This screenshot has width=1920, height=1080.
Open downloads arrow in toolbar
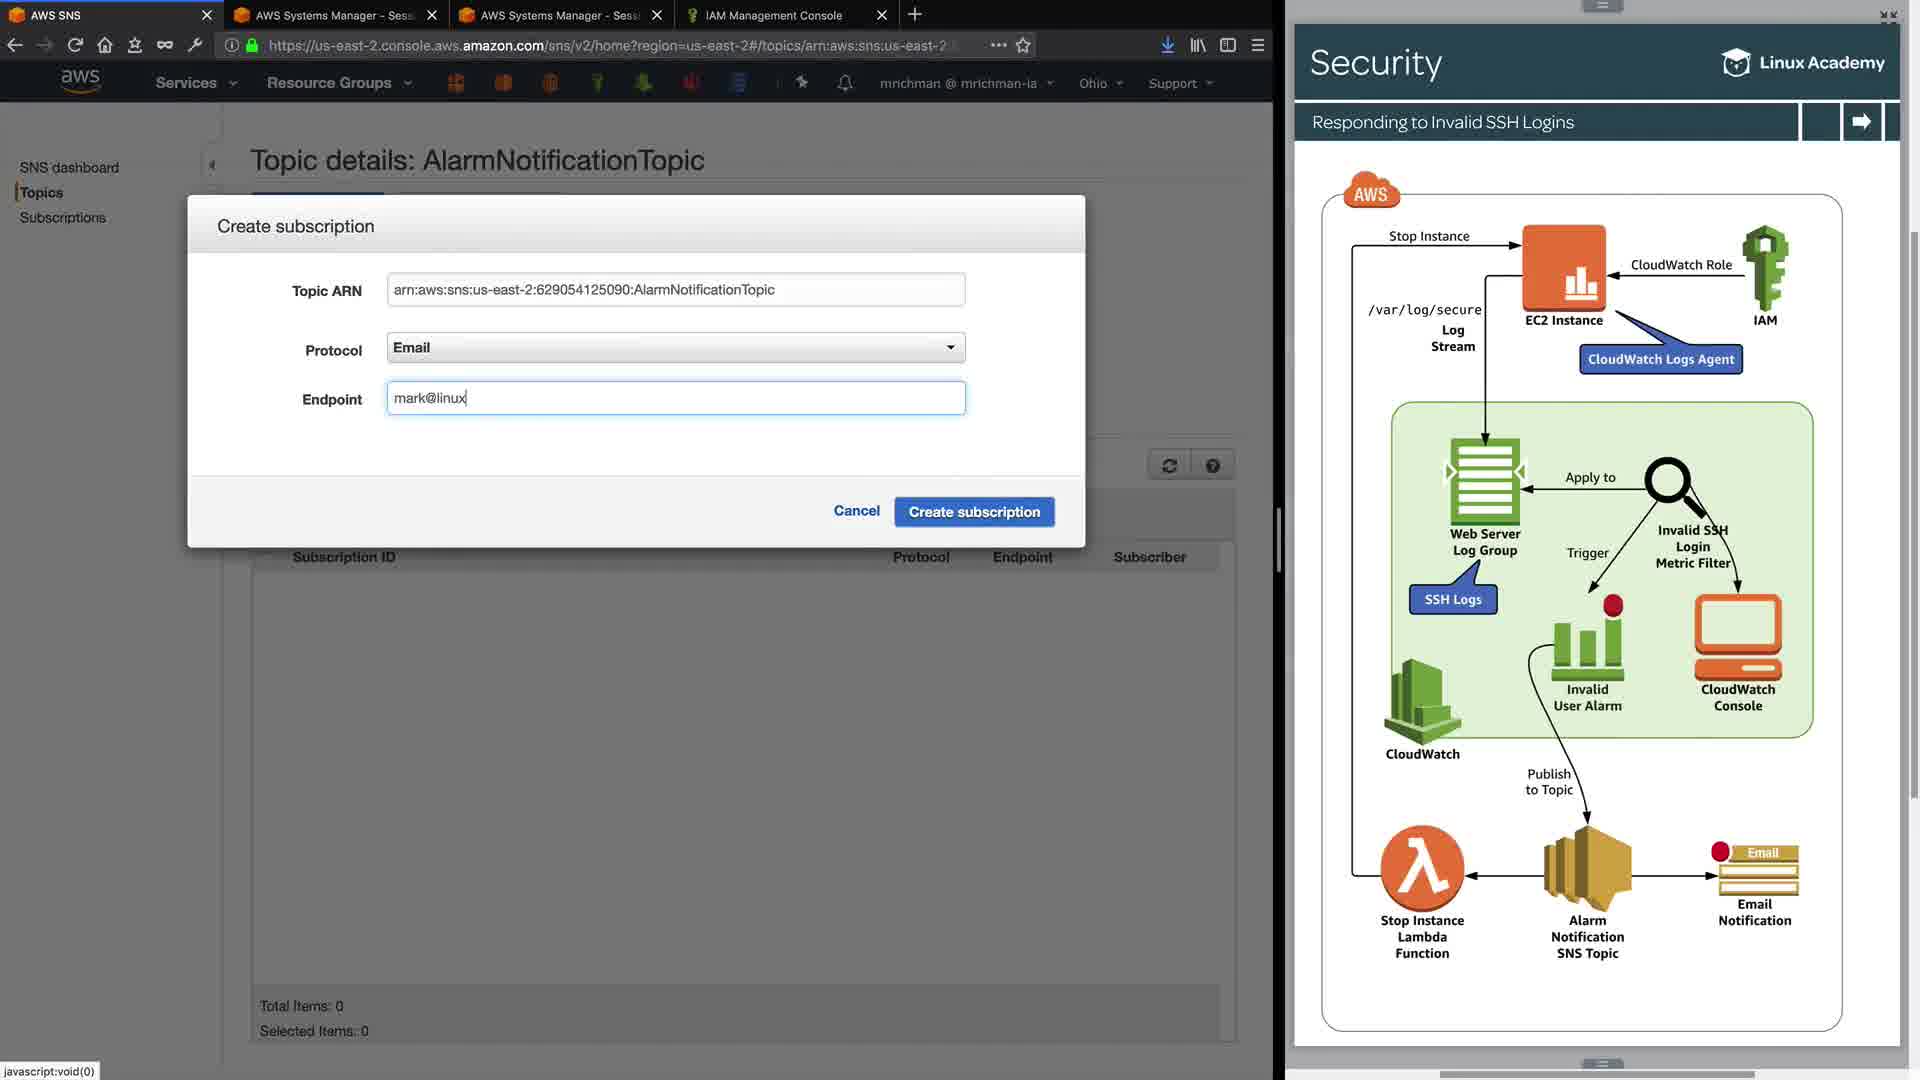coord(1167,45)
